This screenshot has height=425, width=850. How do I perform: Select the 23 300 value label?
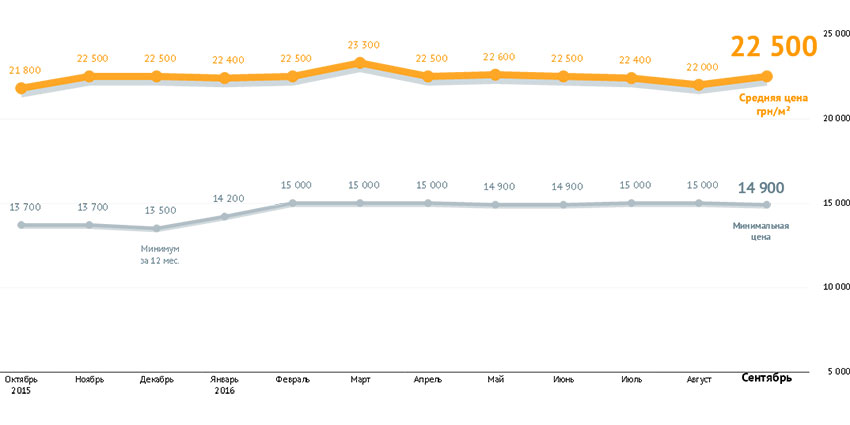tap(362, 44)
